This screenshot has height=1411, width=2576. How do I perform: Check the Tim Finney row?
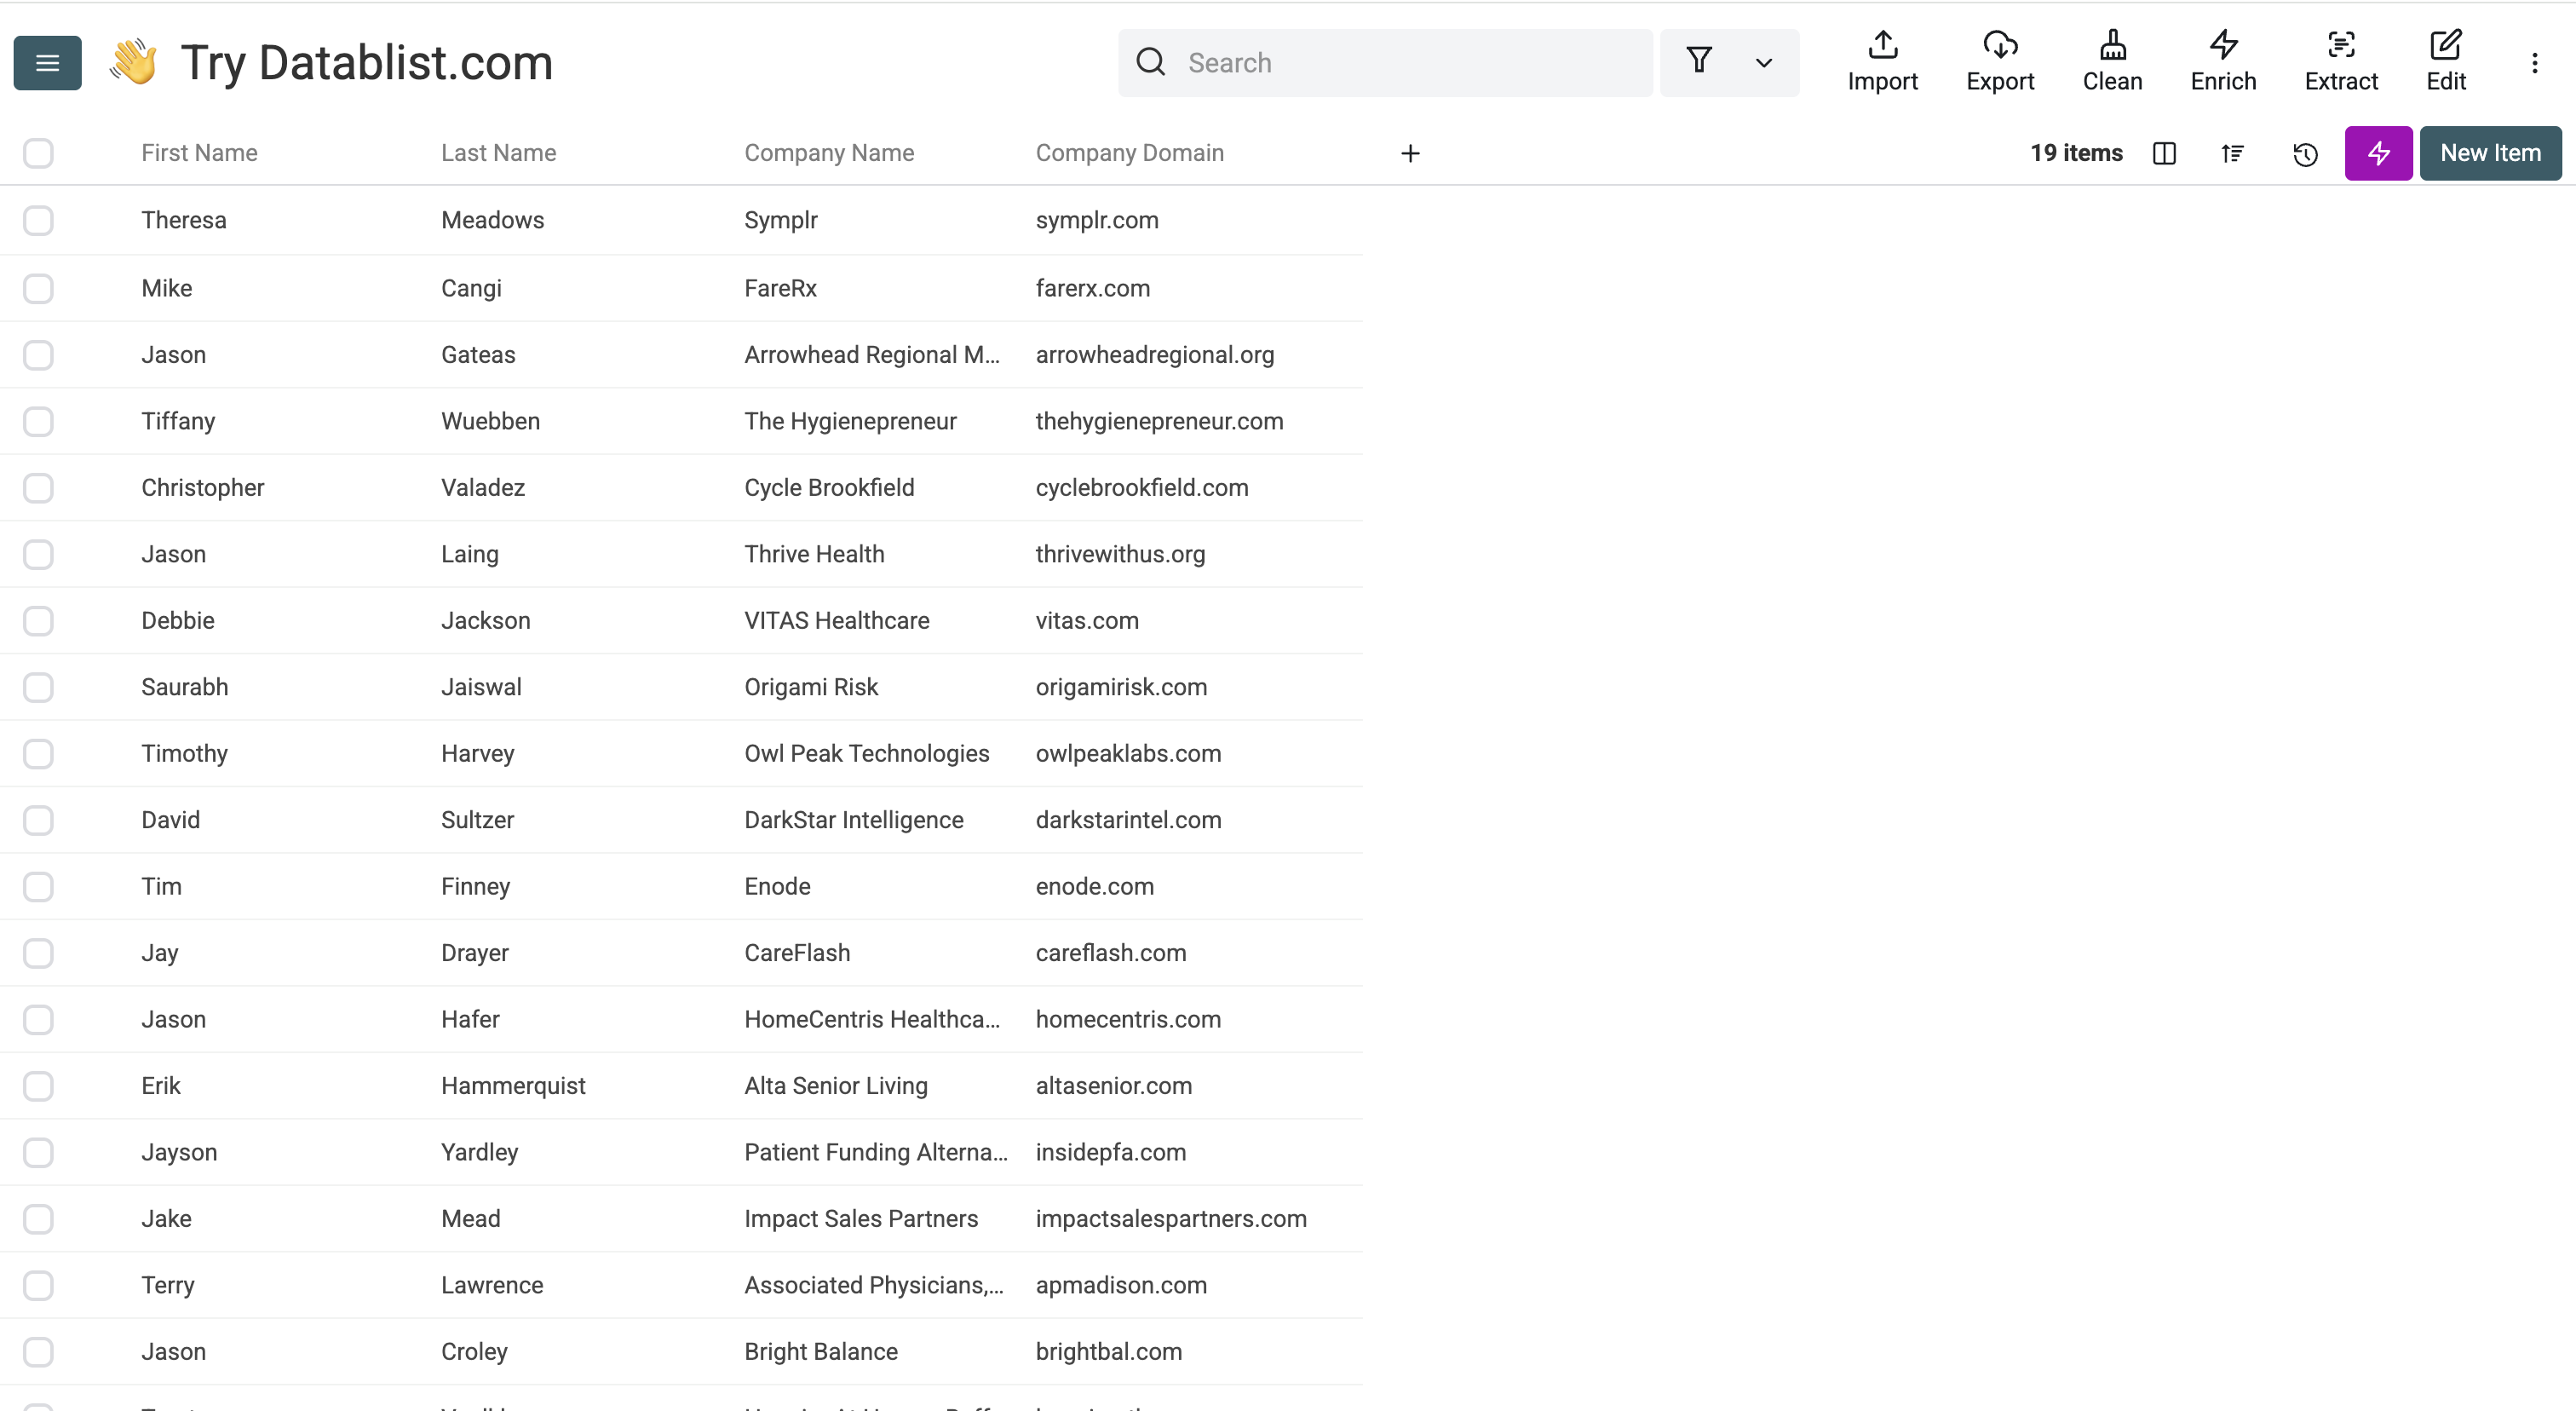(x=38, y=887)
